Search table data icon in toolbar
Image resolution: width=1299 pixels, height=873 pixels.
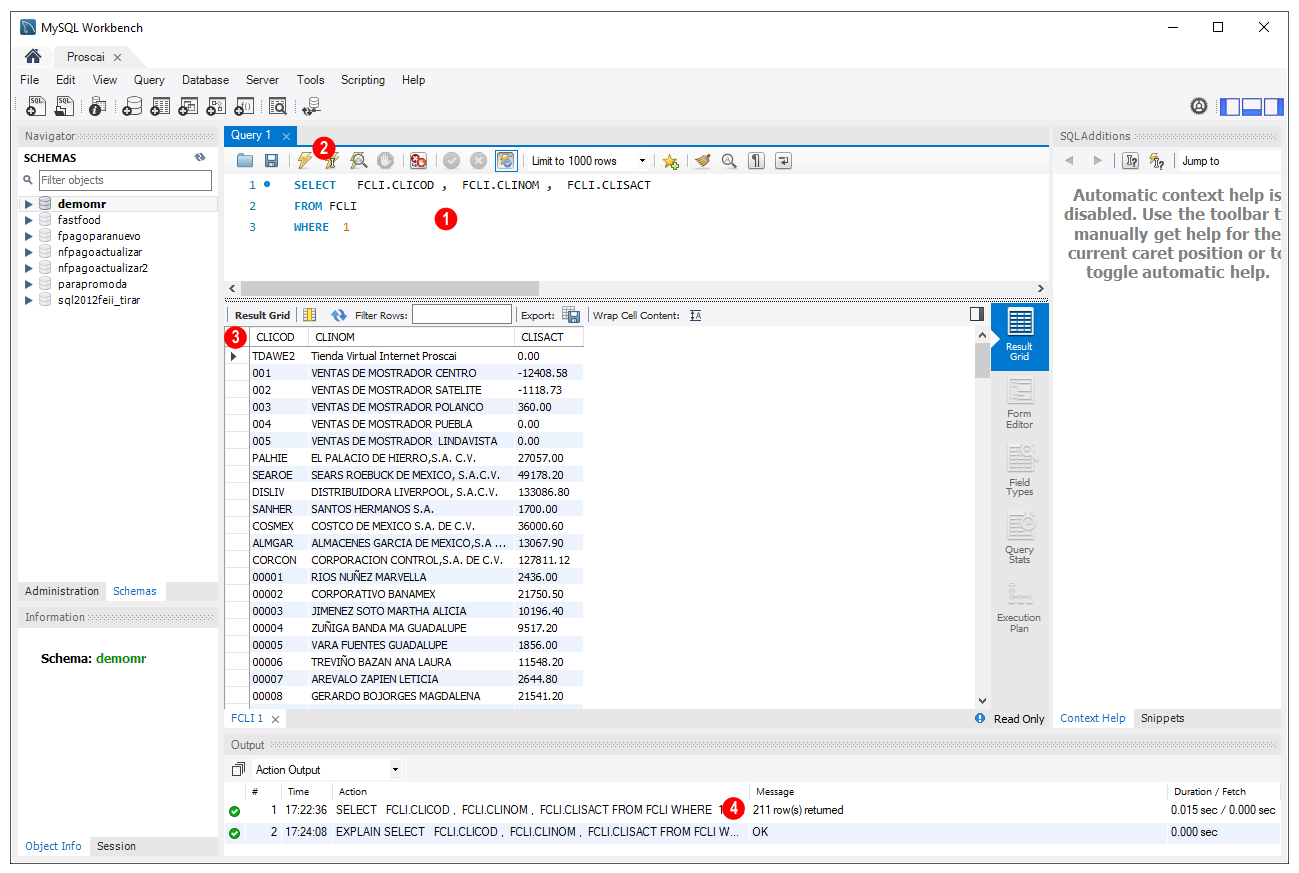(x=278, y=106)
